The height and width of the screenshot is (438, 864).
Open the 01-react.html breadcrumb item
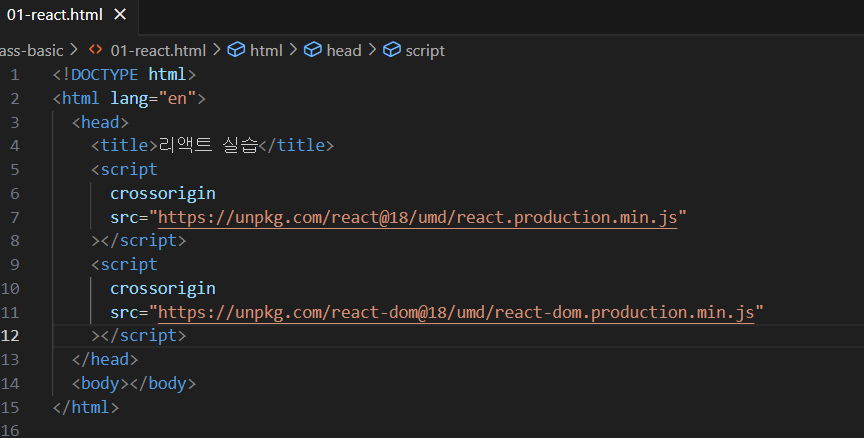tap(158, 51)
